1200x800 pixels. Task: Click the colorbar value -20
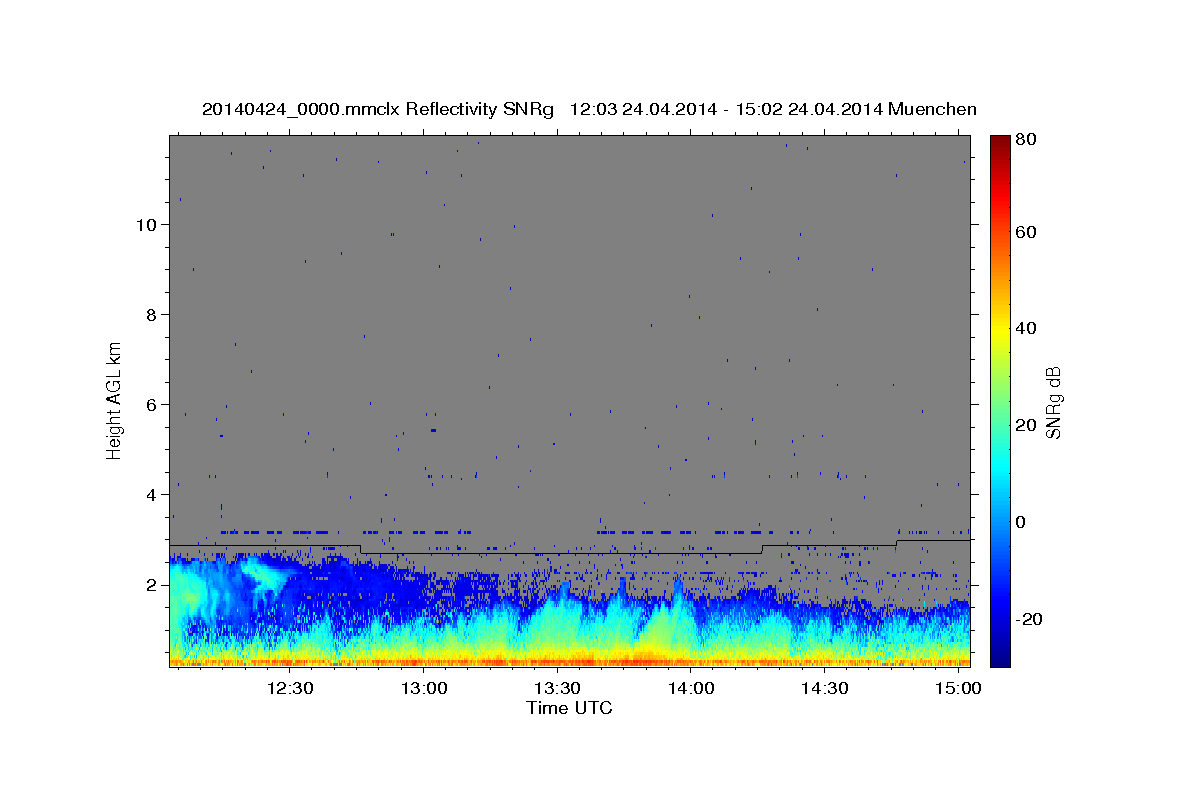1027,619
